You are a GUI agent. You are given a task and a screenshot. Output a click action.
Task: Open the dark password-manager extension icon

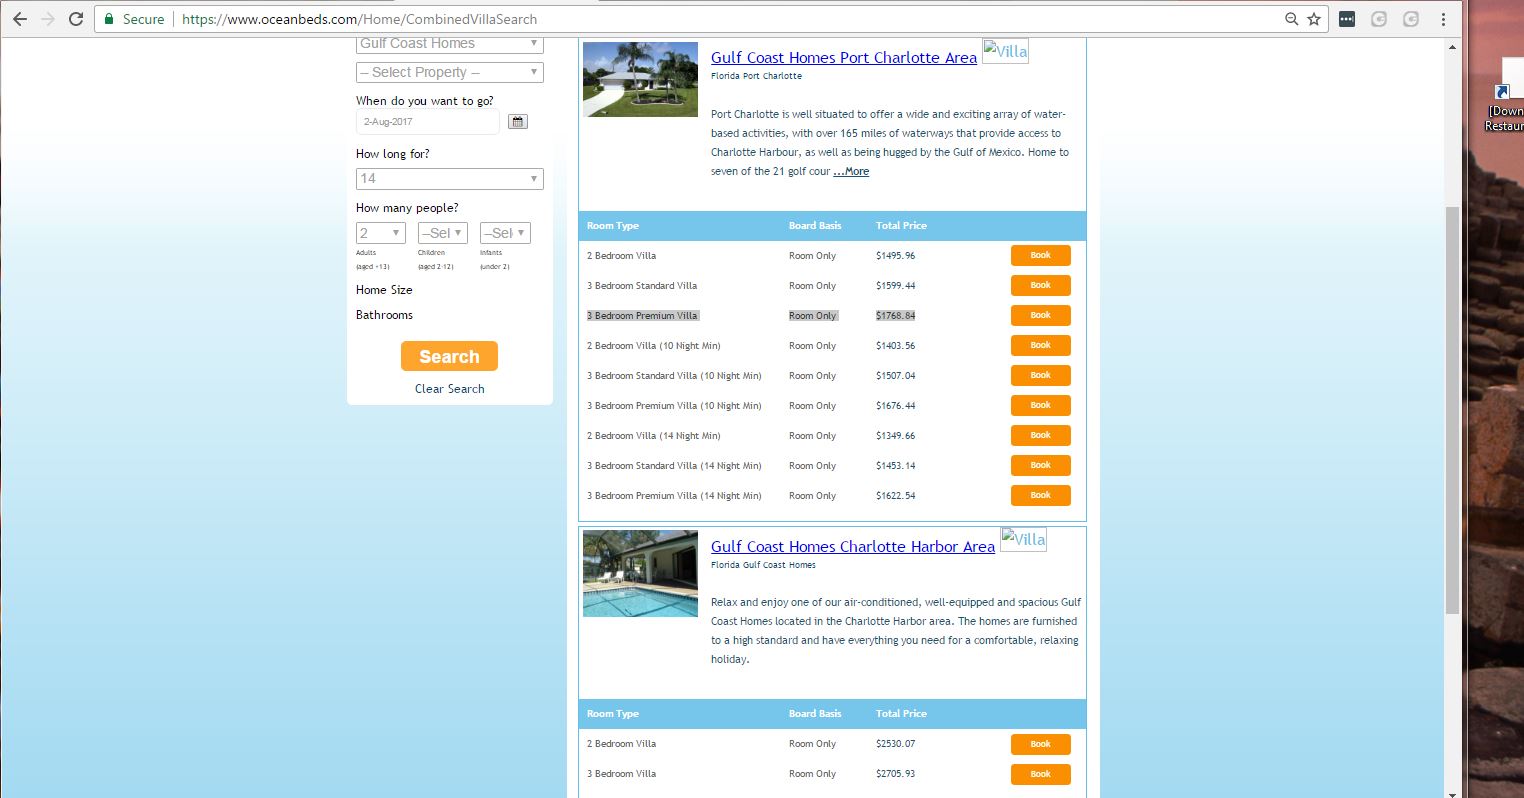[x=1347, y=19]
